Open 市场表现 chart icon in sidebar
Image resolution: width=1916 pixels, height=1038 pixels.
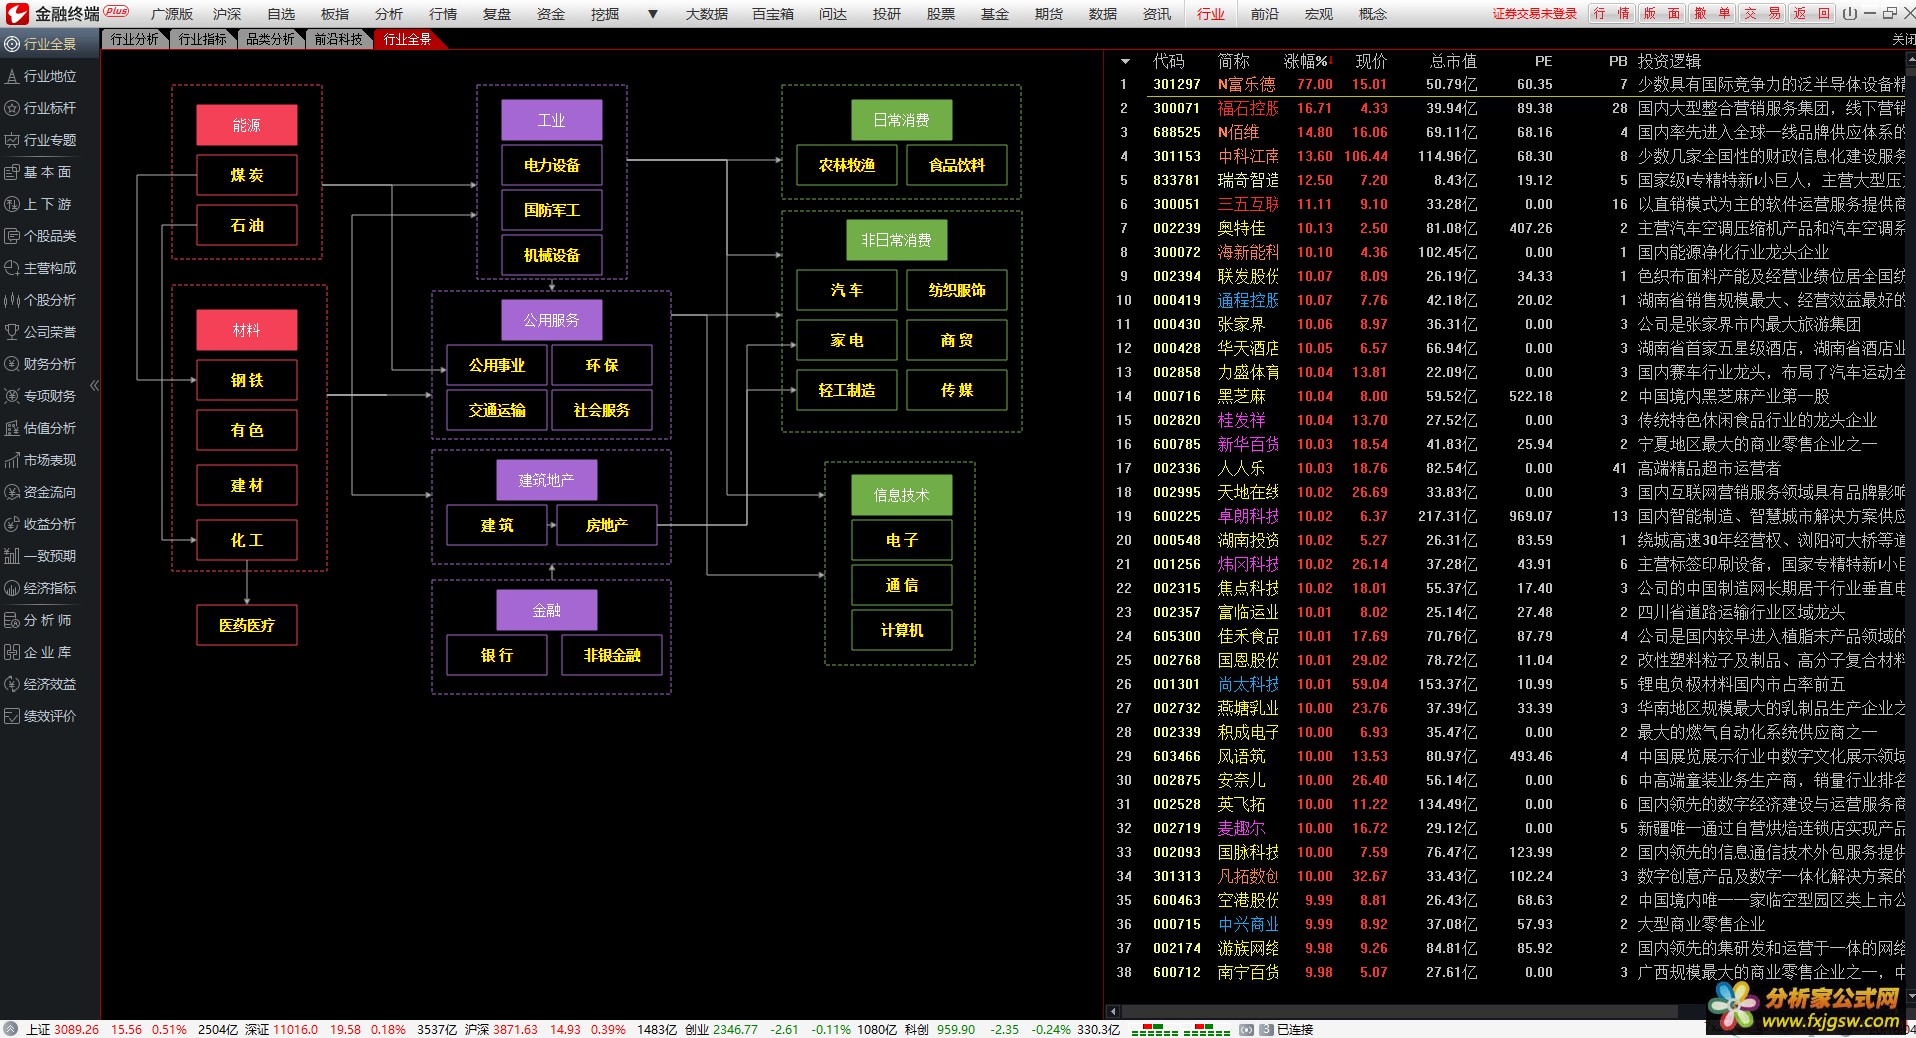click(12, 460)
